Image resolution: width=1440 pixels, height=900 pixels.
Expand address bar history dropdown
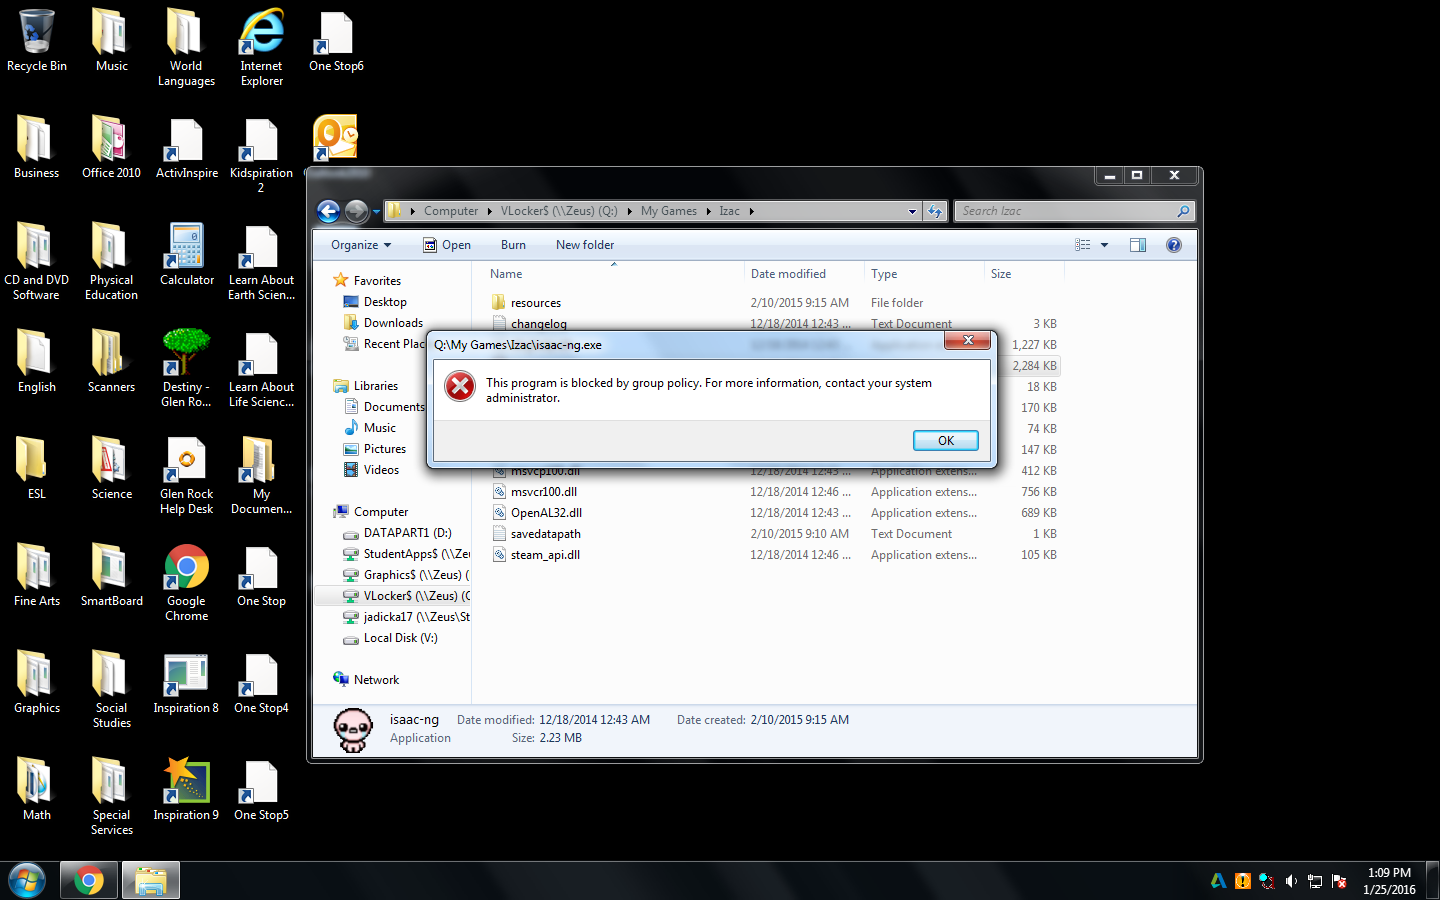(912, 211)
